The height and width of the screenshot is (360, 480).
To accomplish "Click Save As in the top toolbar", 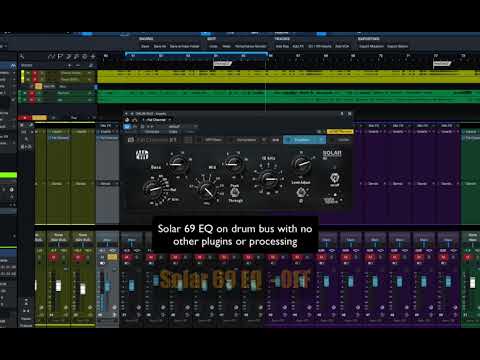I will point(160,46).
